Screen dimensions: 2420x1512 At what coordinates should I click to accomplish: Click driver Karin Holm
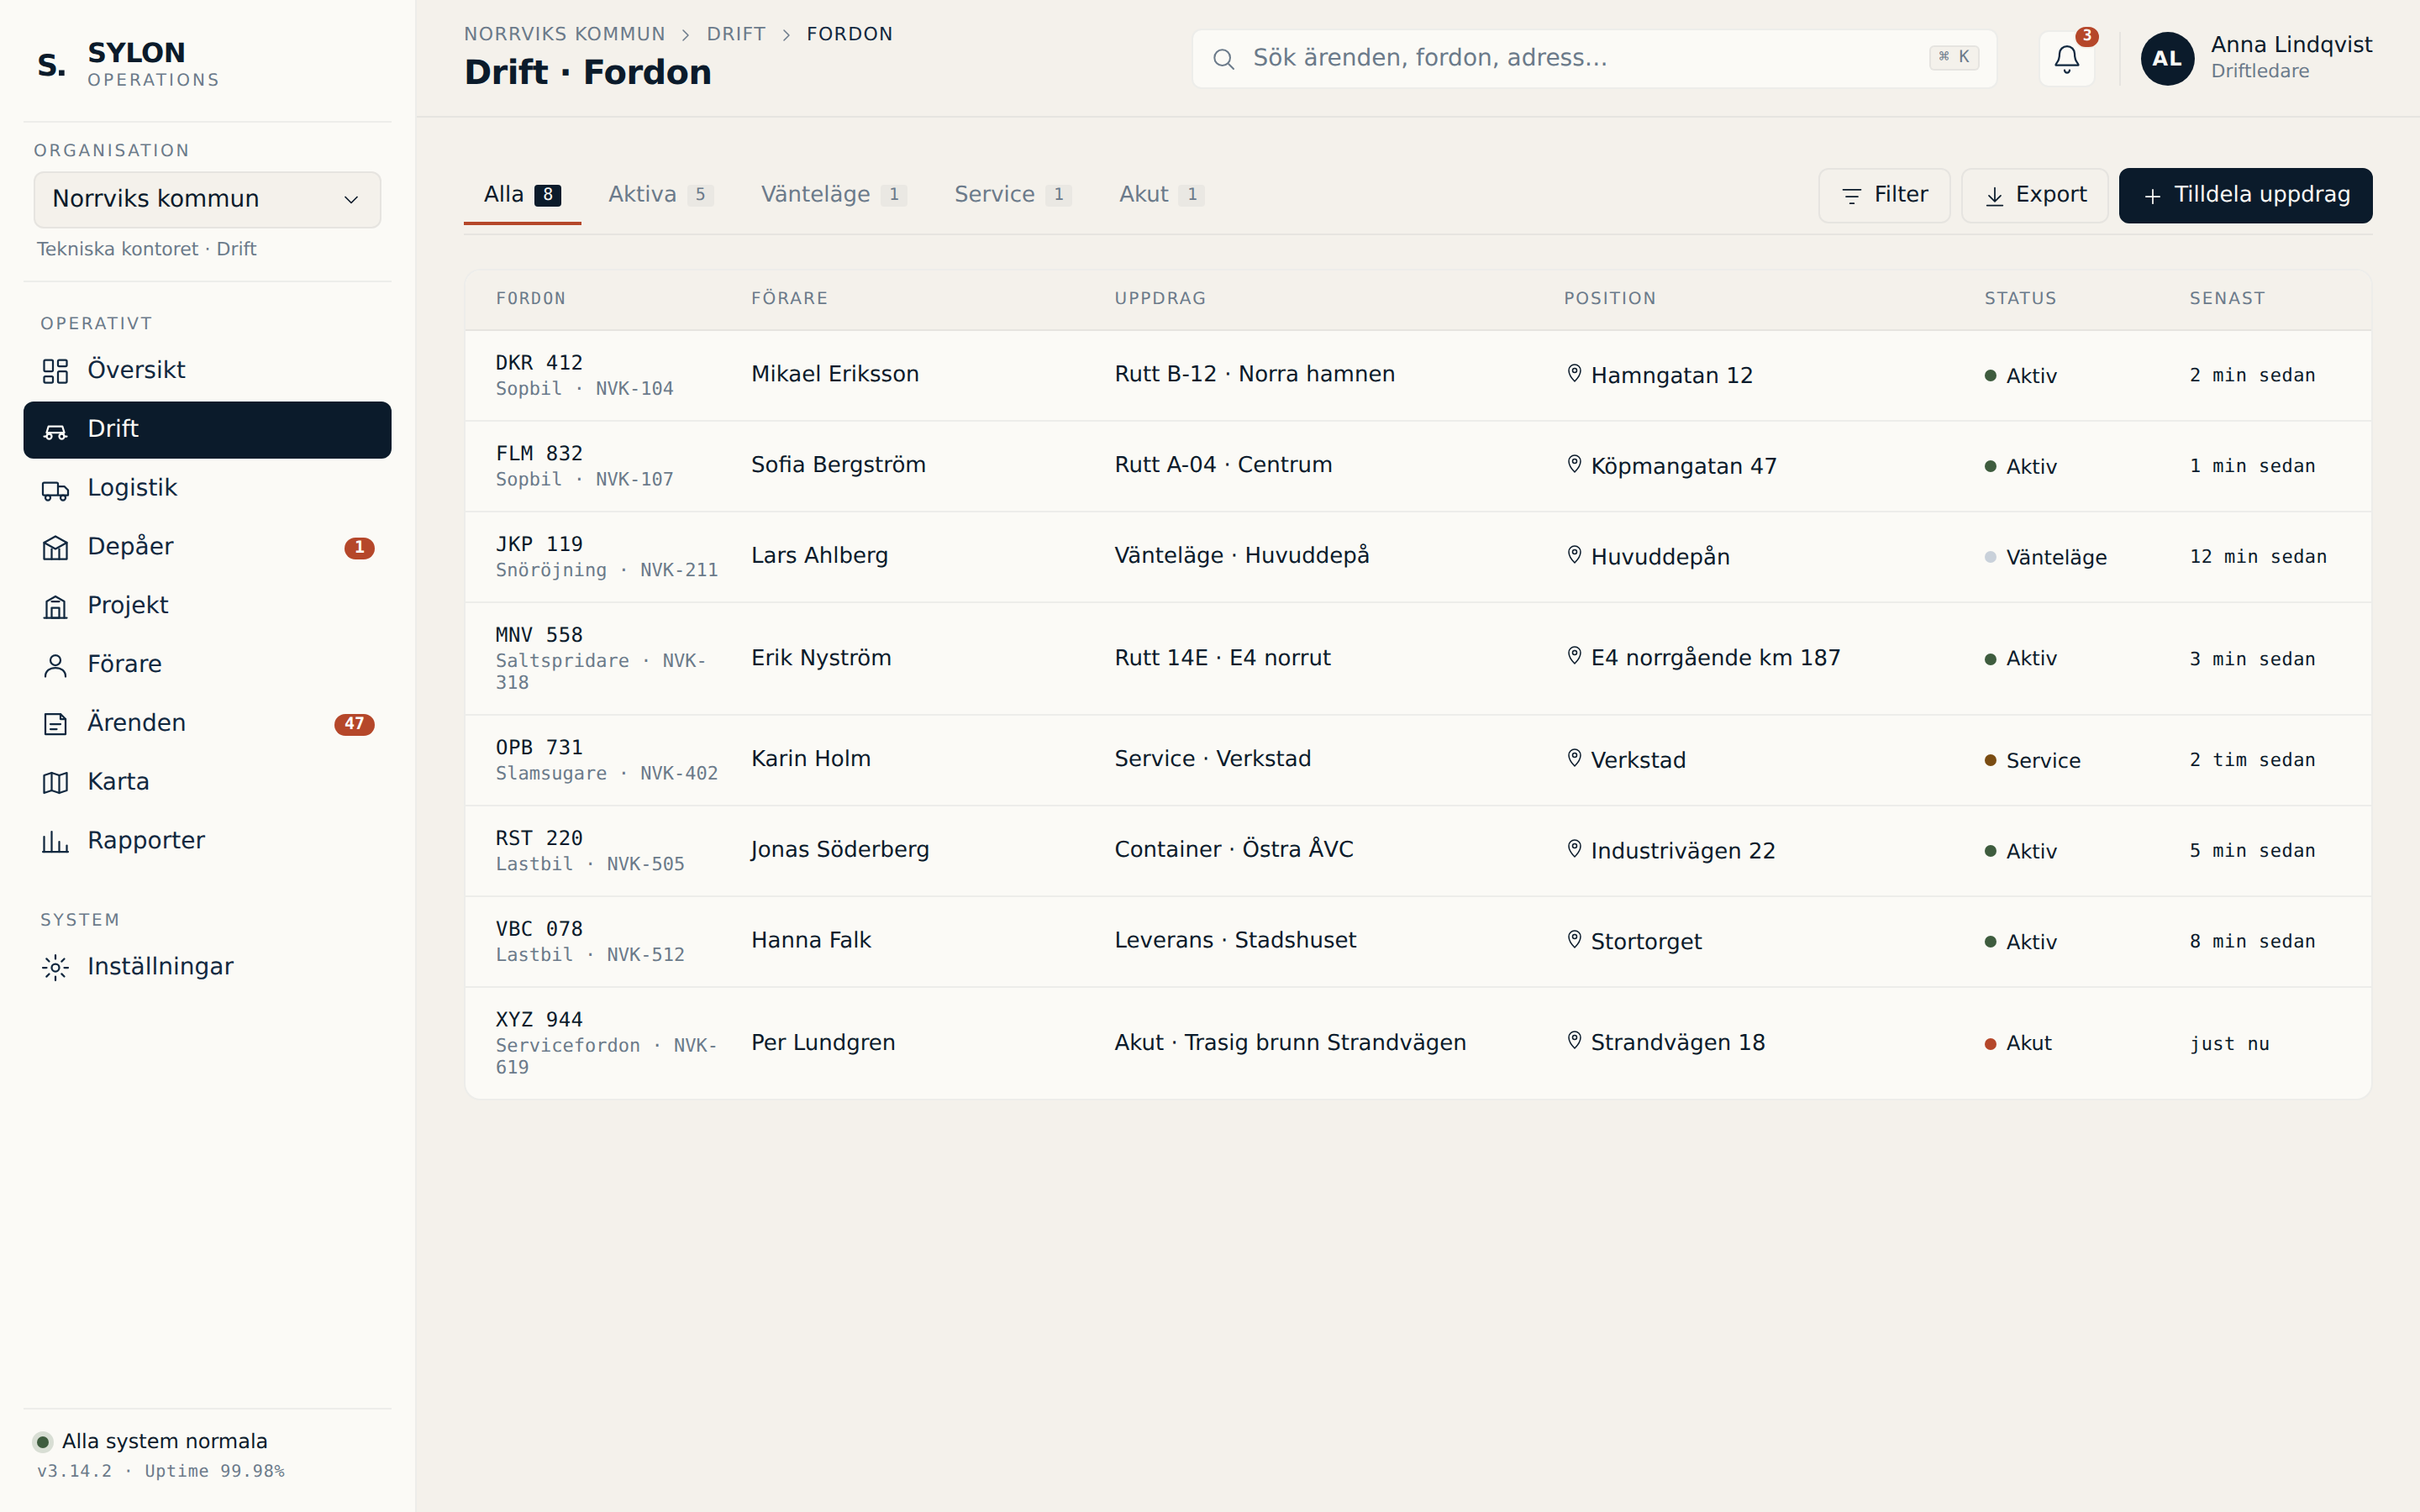coord(811,759)
